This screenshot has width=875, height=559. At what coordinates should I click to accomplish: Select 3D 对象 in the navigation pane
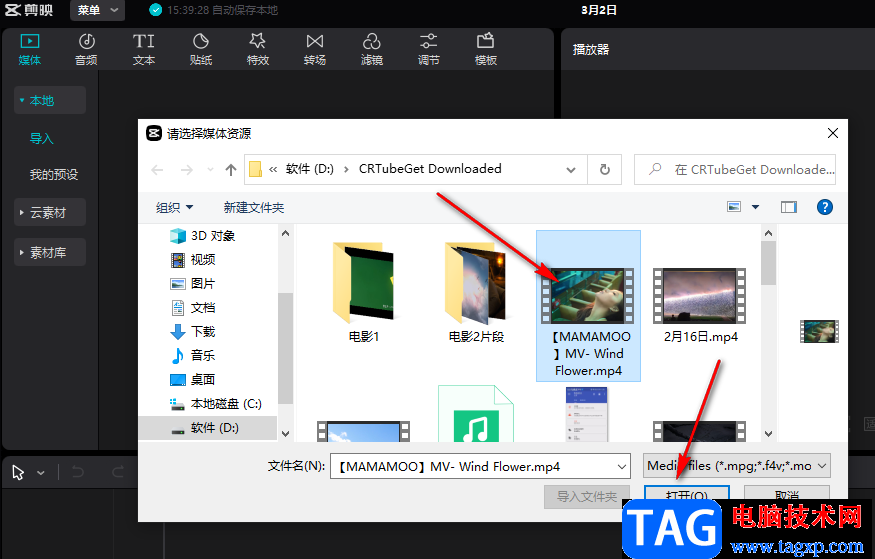coord(202,236)
